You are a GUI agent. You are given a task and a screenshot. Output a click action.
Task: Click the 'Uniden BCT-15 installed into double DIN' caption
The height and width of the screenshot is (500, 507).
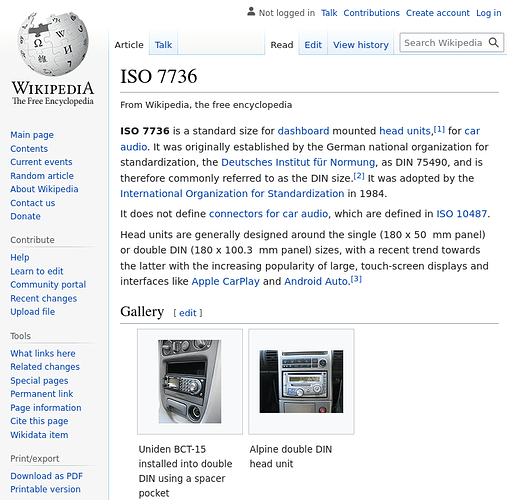tap(185, 471)
